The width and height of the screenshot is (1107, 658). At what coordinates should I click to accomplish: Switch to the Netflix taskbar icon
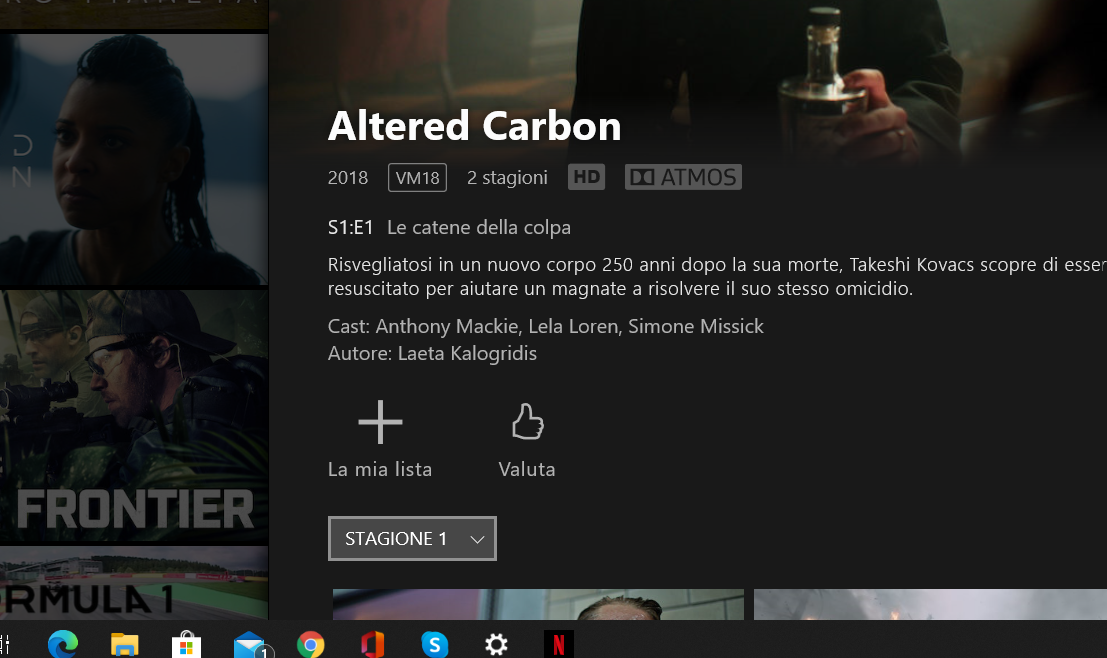(x=558, y=645)
